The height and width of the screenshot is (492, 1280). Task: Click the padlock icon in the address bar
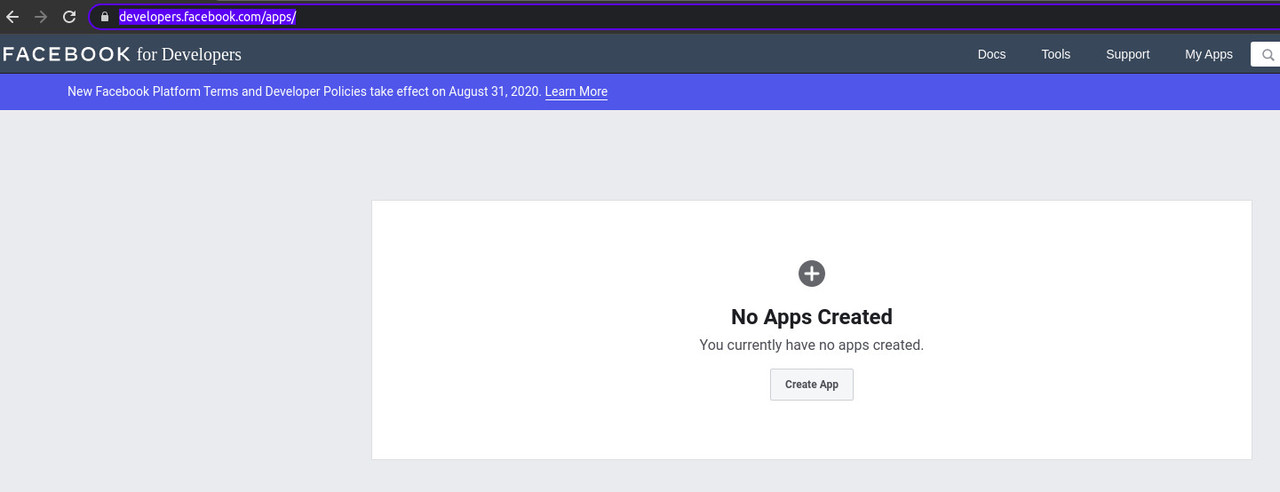point(104,17)
